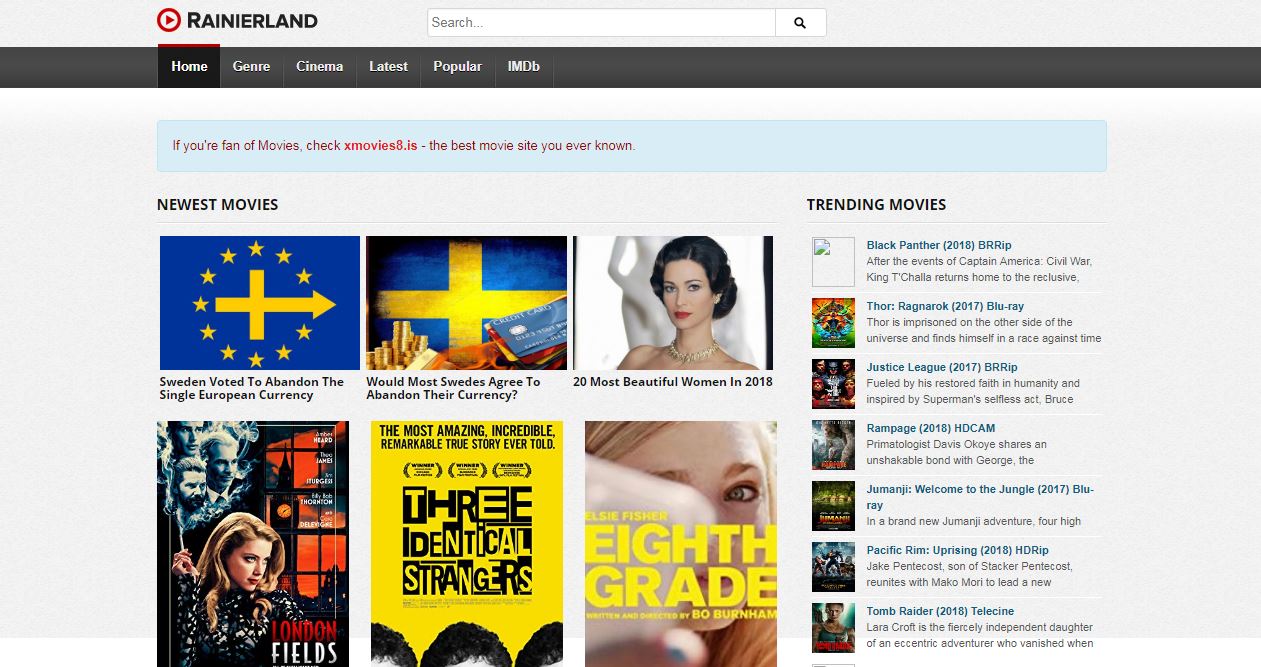Open the Latest movies tab
Image resolution: width=1261 pixels, height=667 pixels.
tap(388, 67)
